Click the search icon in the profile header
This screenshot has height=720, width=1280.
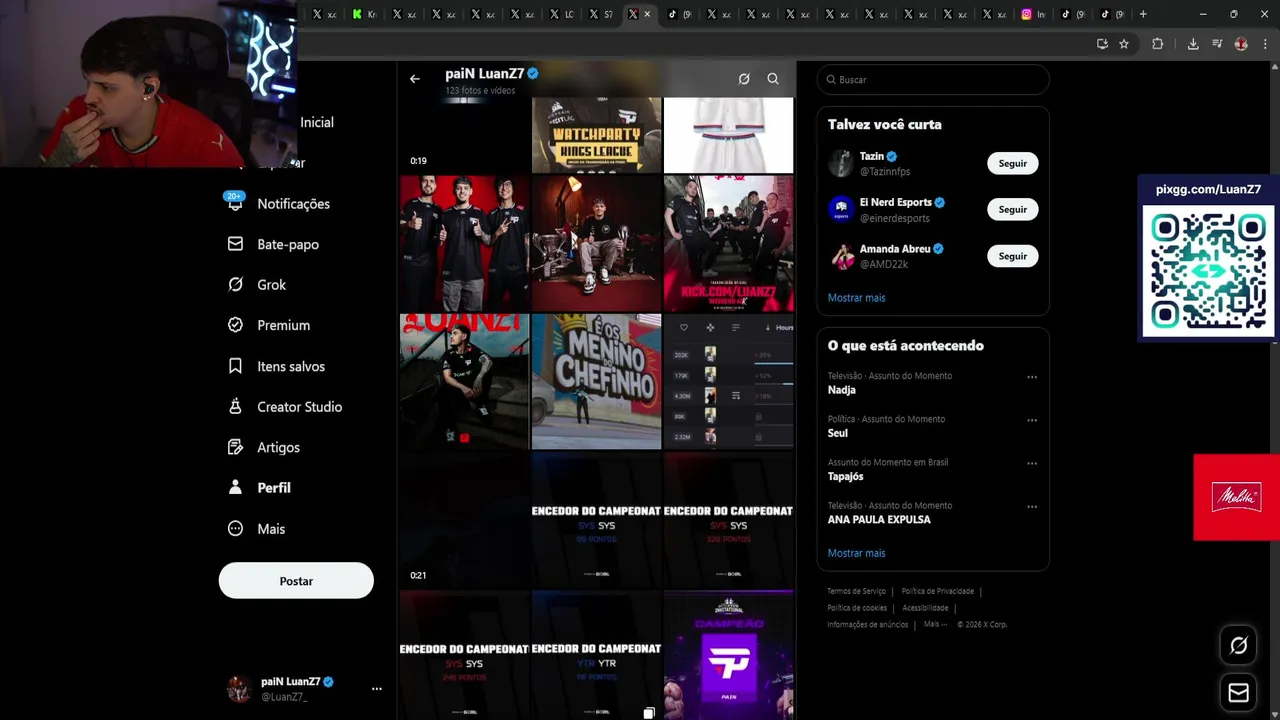pos(773,79)
